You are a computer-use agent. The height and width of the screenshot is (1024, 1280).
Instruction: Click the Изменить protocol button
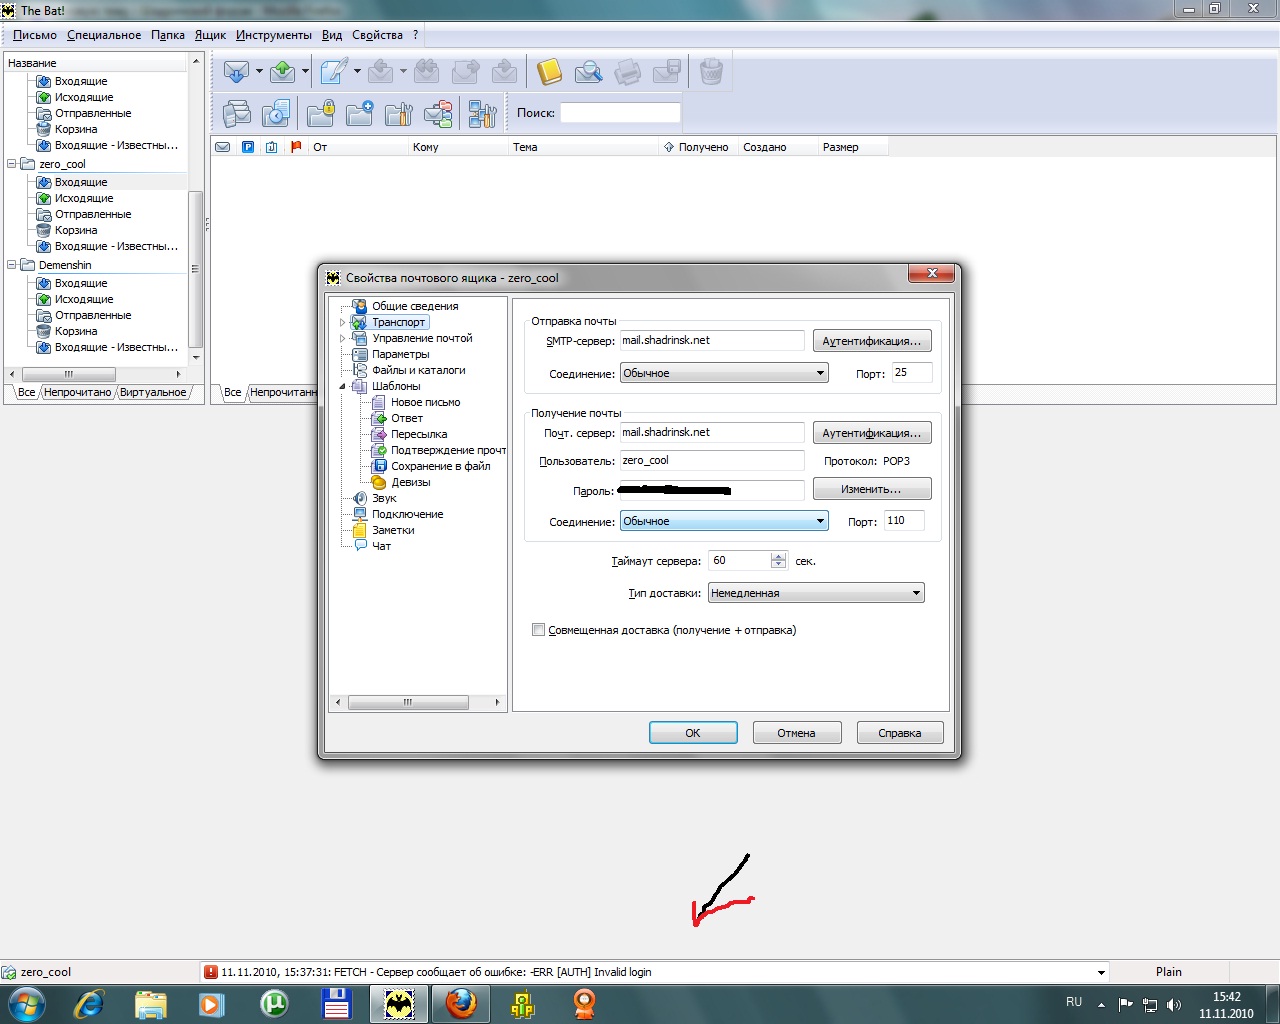[x=872, y=489]
